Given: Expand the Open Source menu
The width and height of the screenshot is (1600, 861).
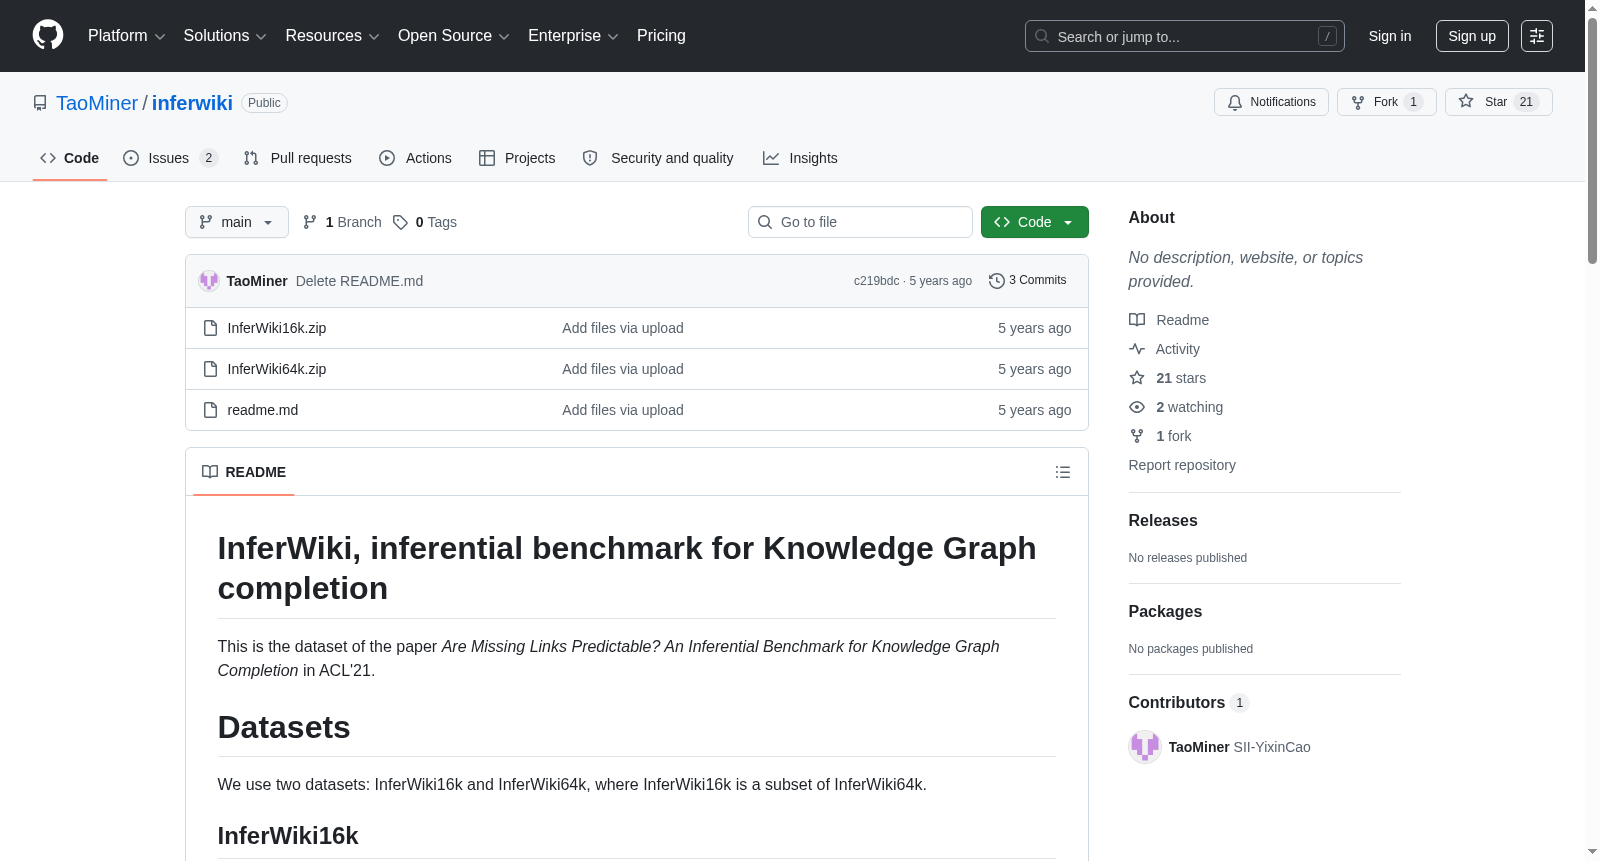Looking at the screenshot, I should pyautogui.click(x=454, y=36).
